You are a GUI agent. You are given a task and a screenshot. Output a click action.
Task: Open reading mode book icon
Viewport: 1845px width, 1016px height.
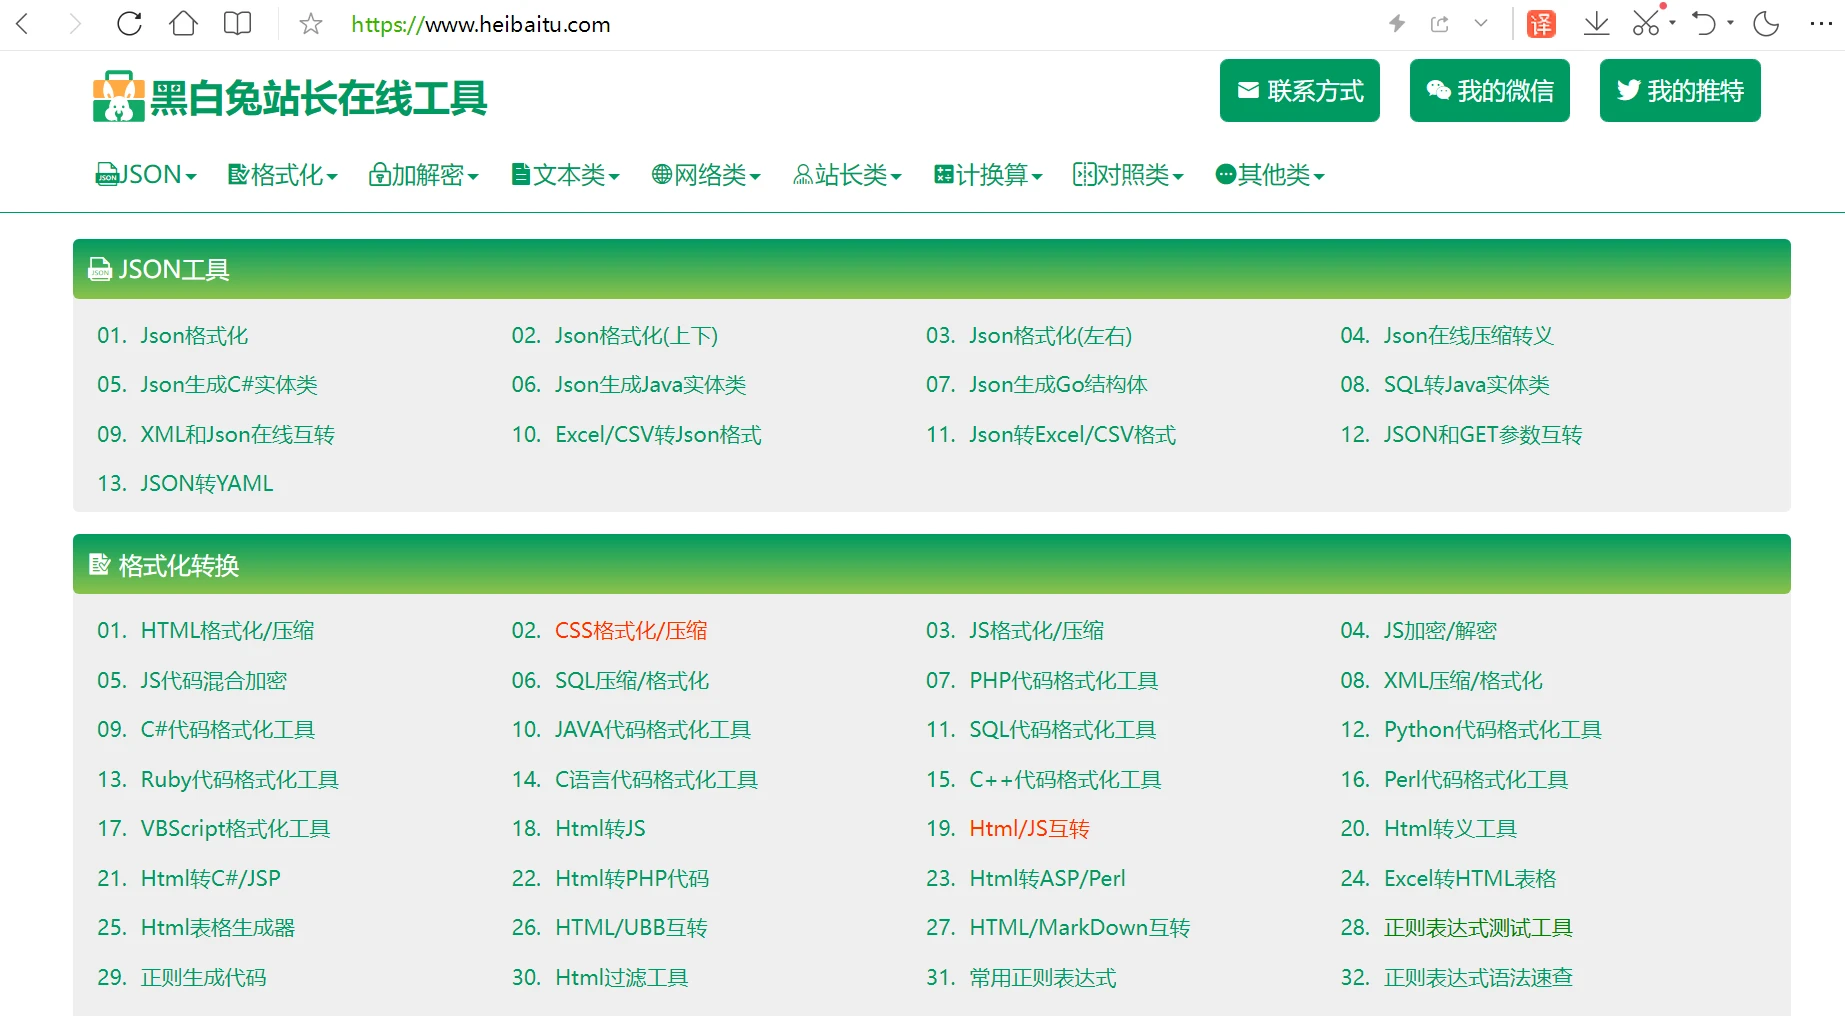237,24
